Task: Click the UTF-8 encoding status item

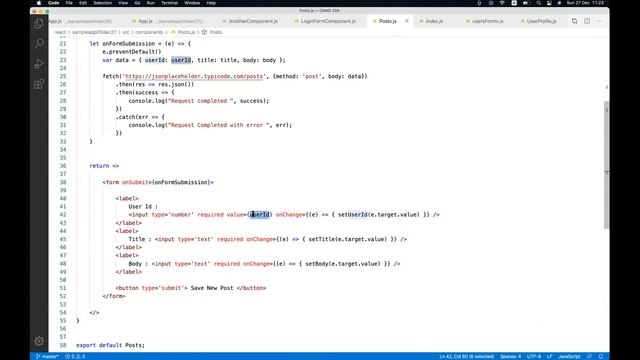Action: pos(534,356)
